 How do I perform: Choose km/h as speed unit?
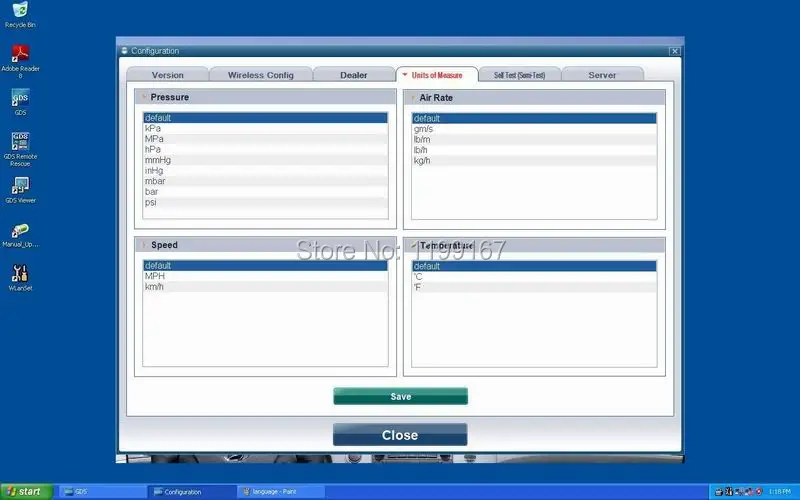(265, 287)
